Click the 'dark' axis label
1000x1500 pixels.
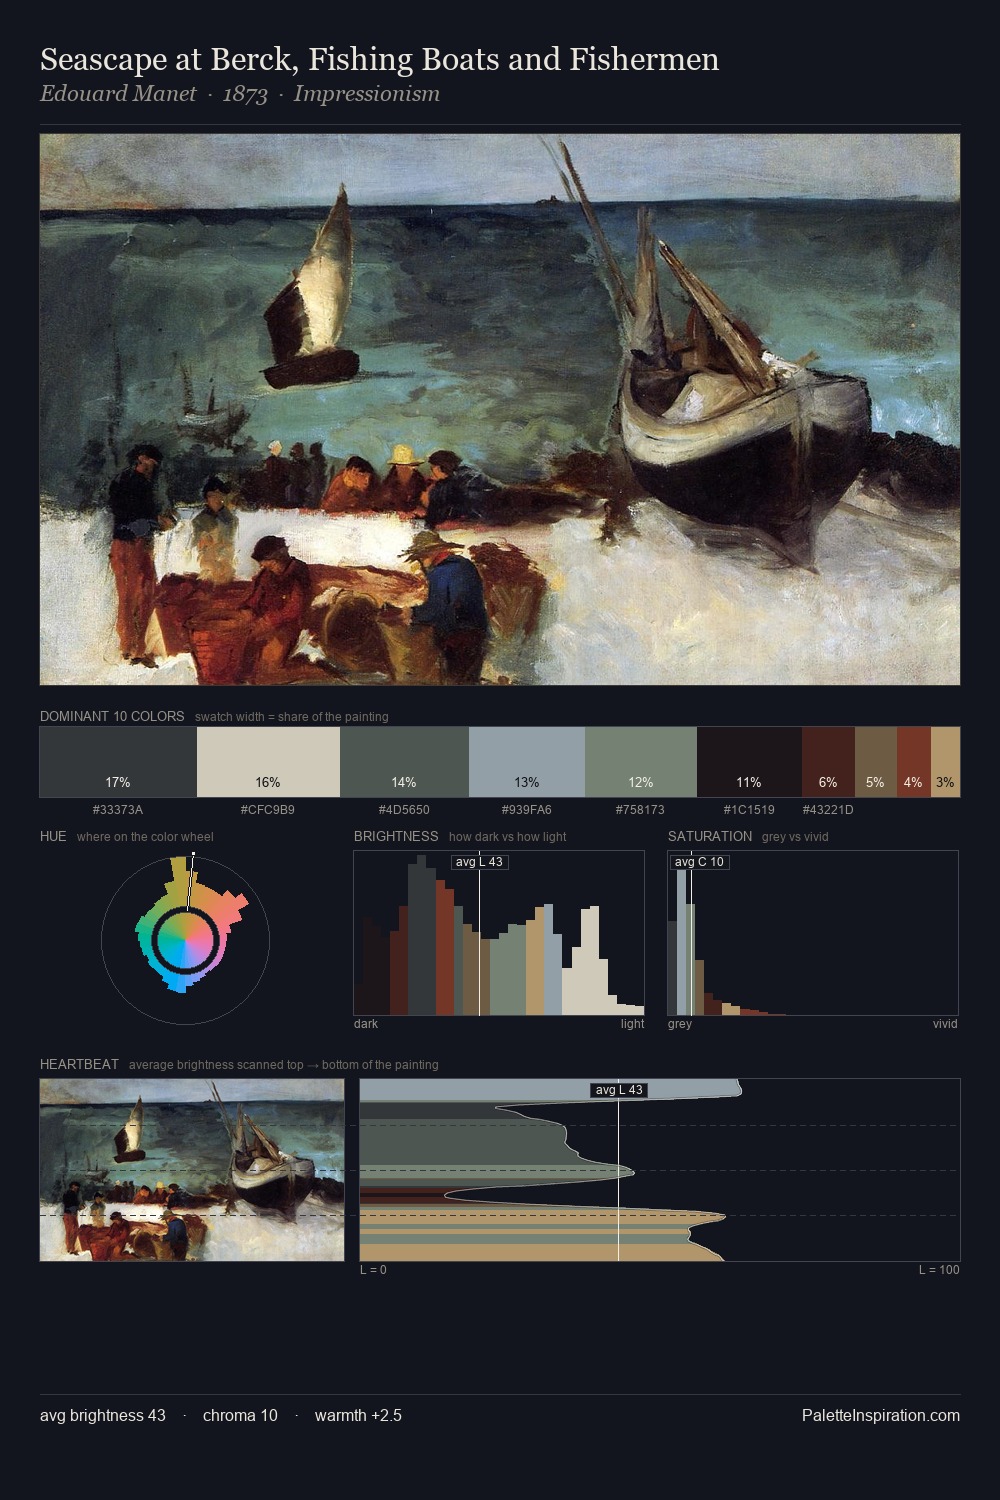click(x=366, y=1024)
